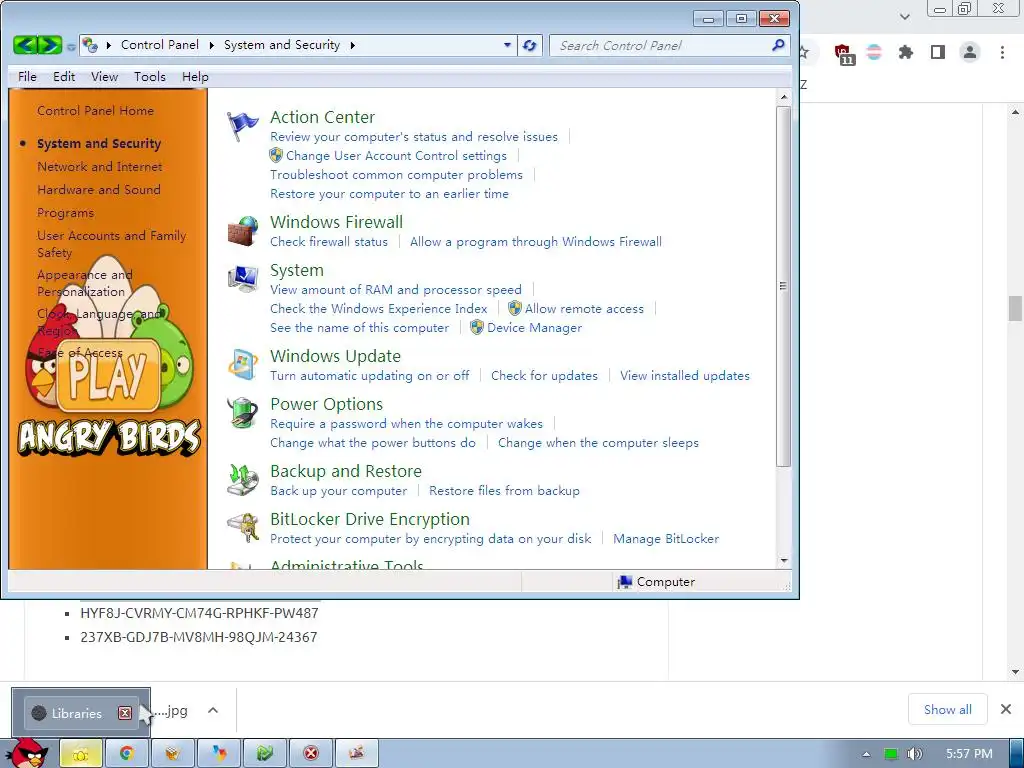The width and height of the screenshot is (1024, 768).
Task: Click the BitLocker Drive Encryption key icon
Action: pos(242,528)
